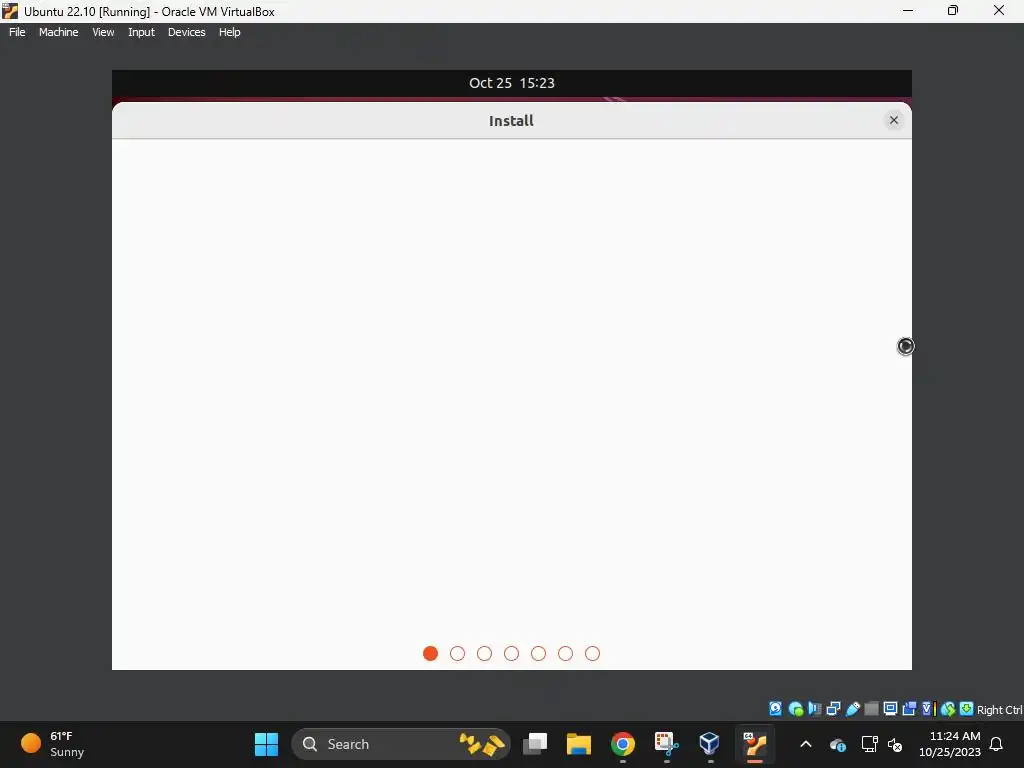Click the keyboard capture green arrow icon
The width and height of the screenshot is (1024, 768).
coord(967,709)
